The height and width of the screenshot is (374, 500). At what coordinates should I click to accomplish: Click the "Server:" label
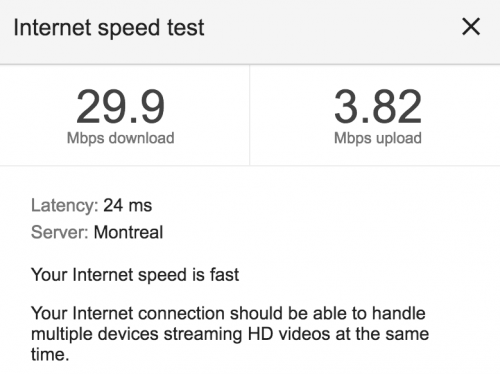coord(59,232)
